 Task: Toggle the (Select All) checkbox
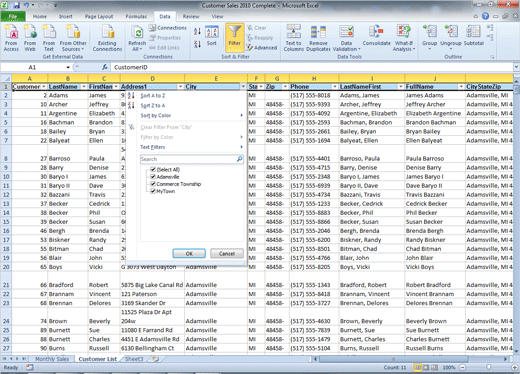click(153, 169)
